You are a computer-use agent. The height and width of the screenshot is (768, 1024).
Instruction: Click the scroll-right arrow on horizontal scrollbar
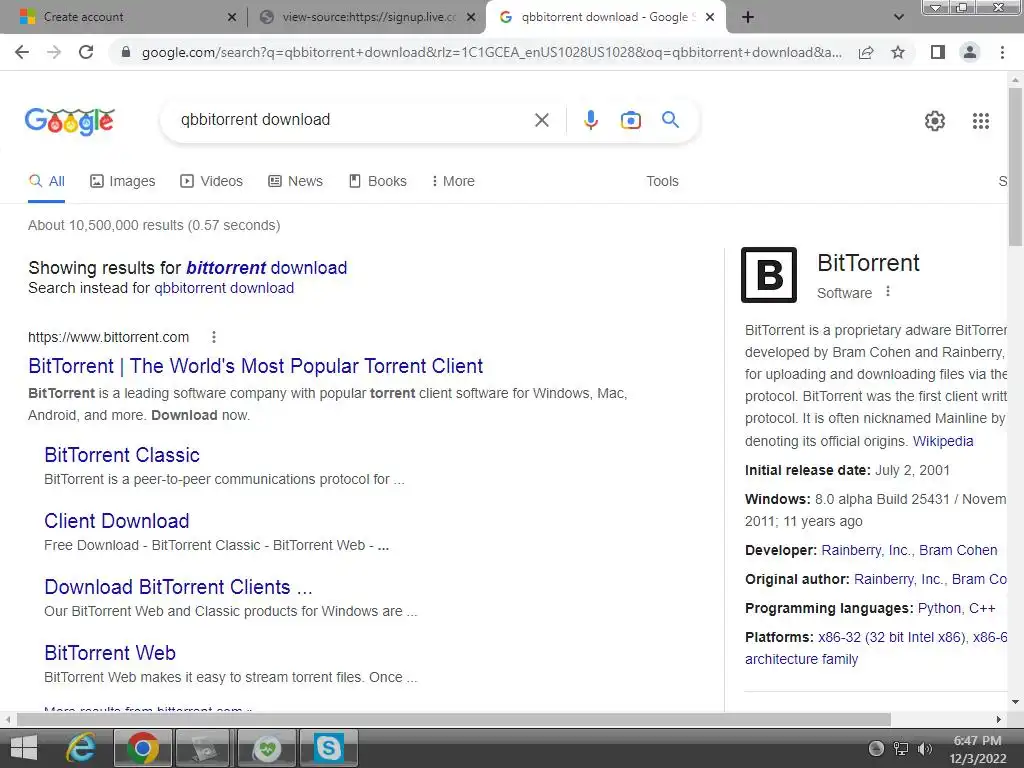[999, 720]
